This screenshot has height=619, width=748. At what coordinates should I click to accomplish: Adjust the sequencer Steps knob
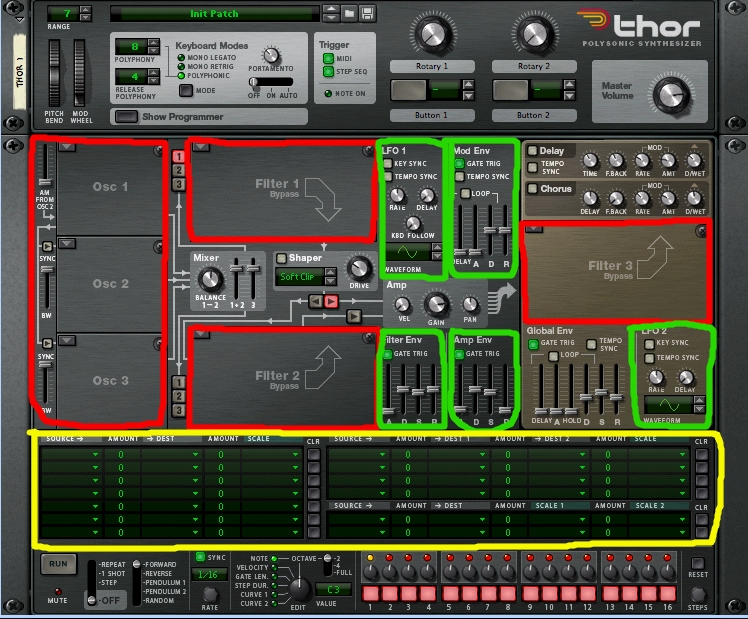(697, 594)
